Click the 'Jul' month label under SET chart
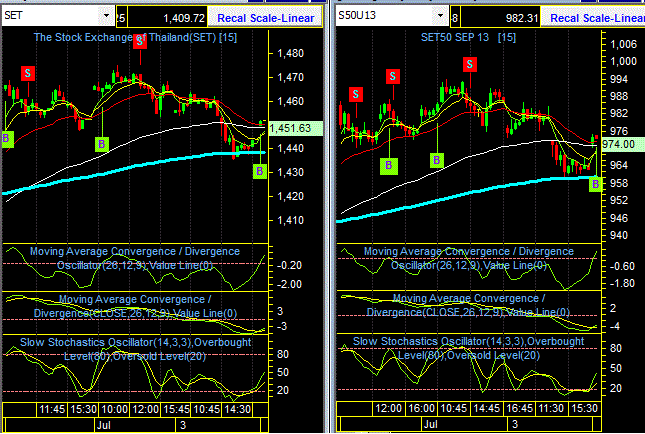The width and height of the screenshot is (645, 434). pyautogui.click(x=103, y=425)
